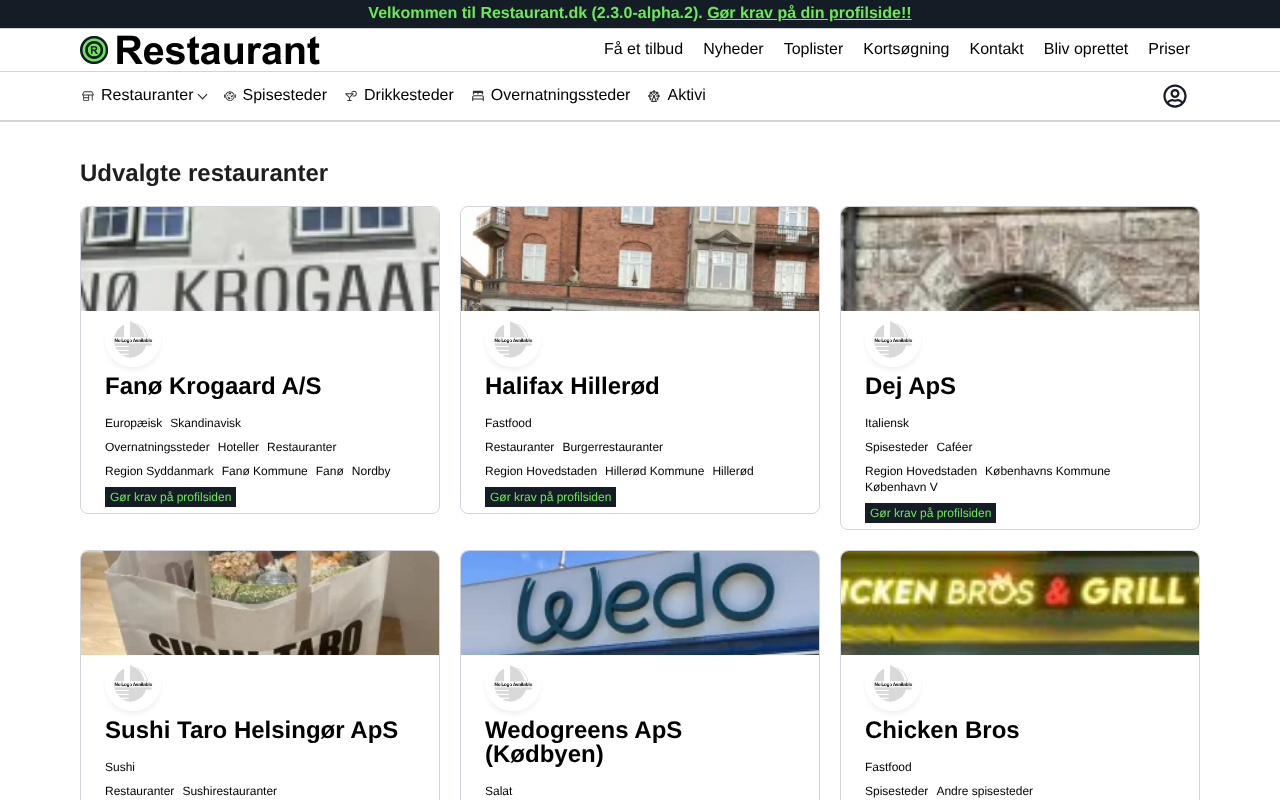Open the Dej ApS title
Image resolution: width=1280 pixels, height=800 pixels.
910,386
